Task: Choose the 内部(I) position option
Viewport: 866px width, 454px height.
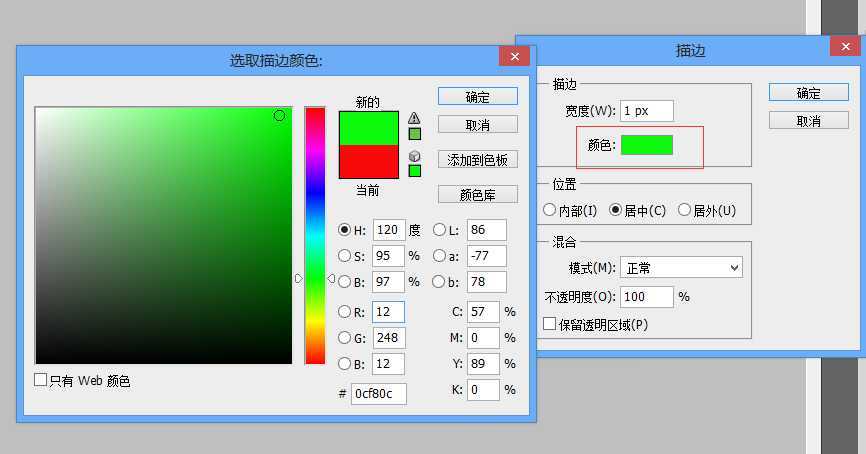Action: tap(550, 211)
